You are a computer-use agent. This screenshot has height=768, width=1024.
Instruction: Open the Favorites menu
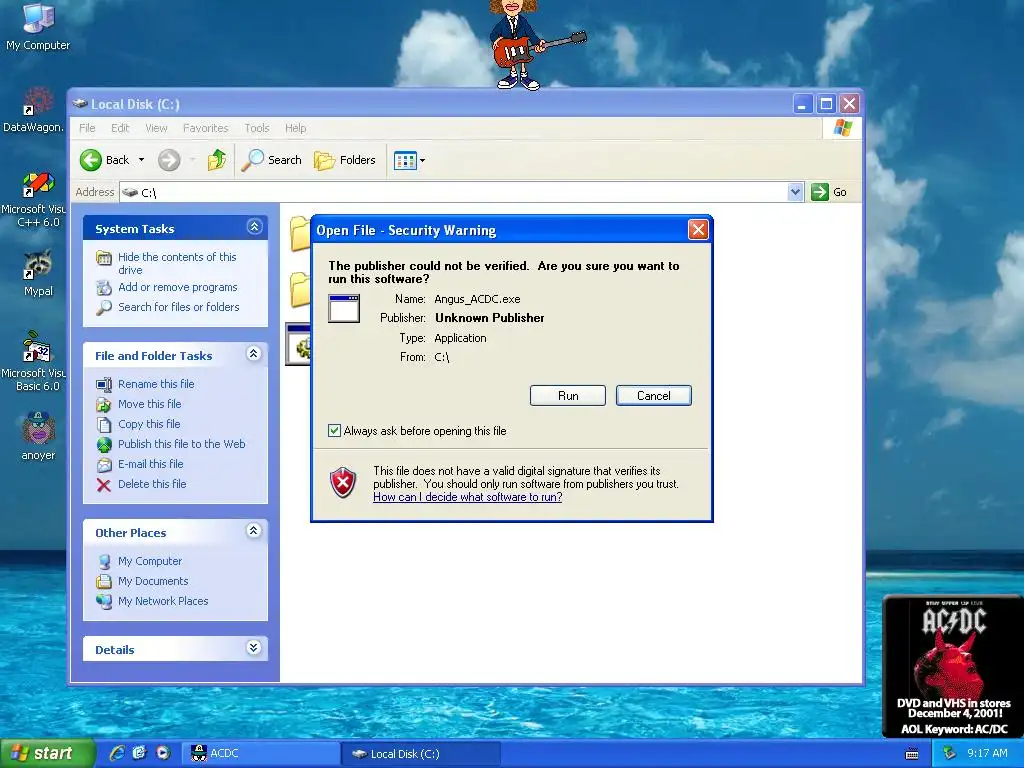pos(206,128)
